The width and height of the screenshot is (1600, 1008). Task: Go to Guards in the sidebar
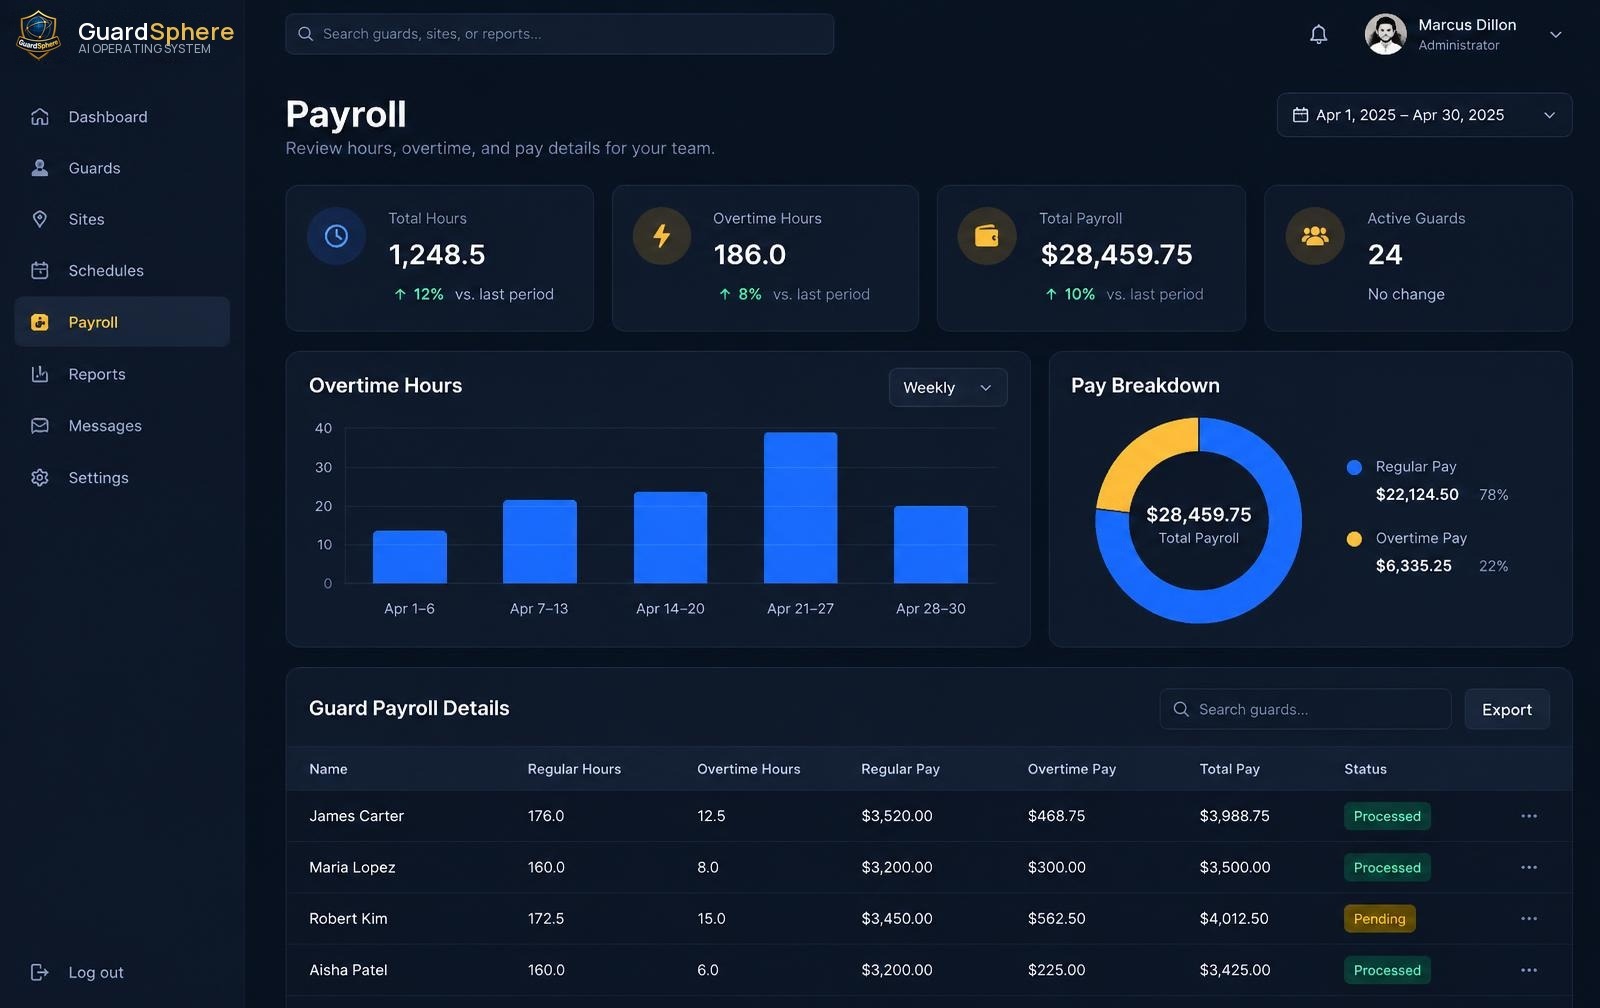coord(122,168)
